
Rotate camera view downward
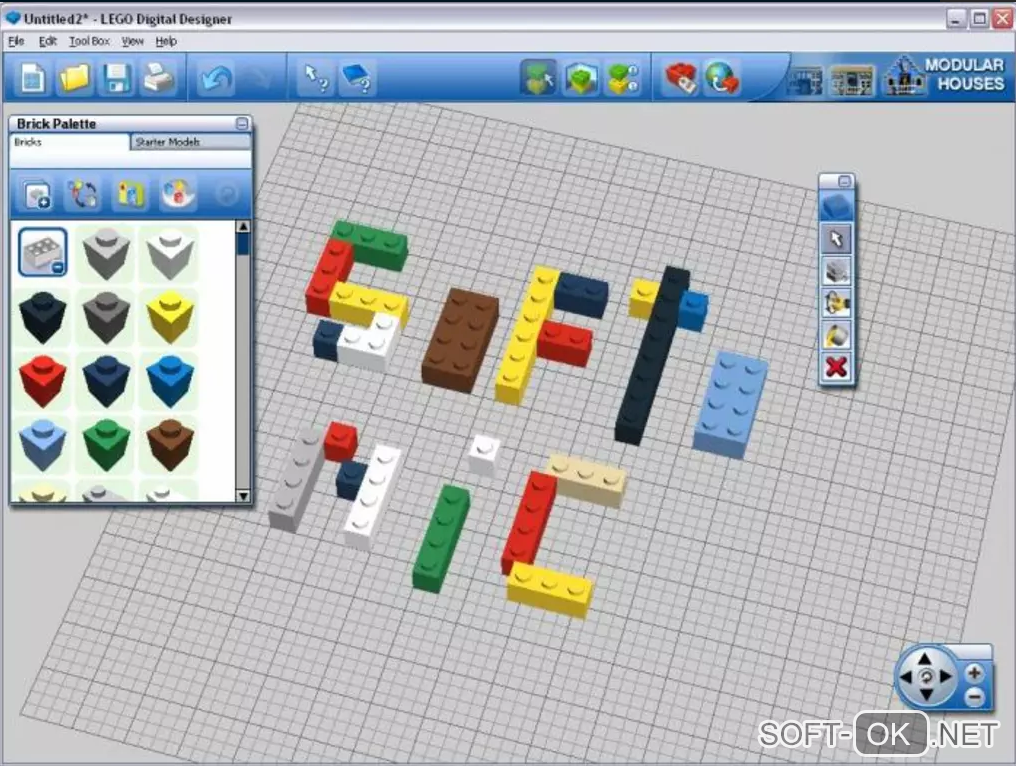[x=925, y=694]
